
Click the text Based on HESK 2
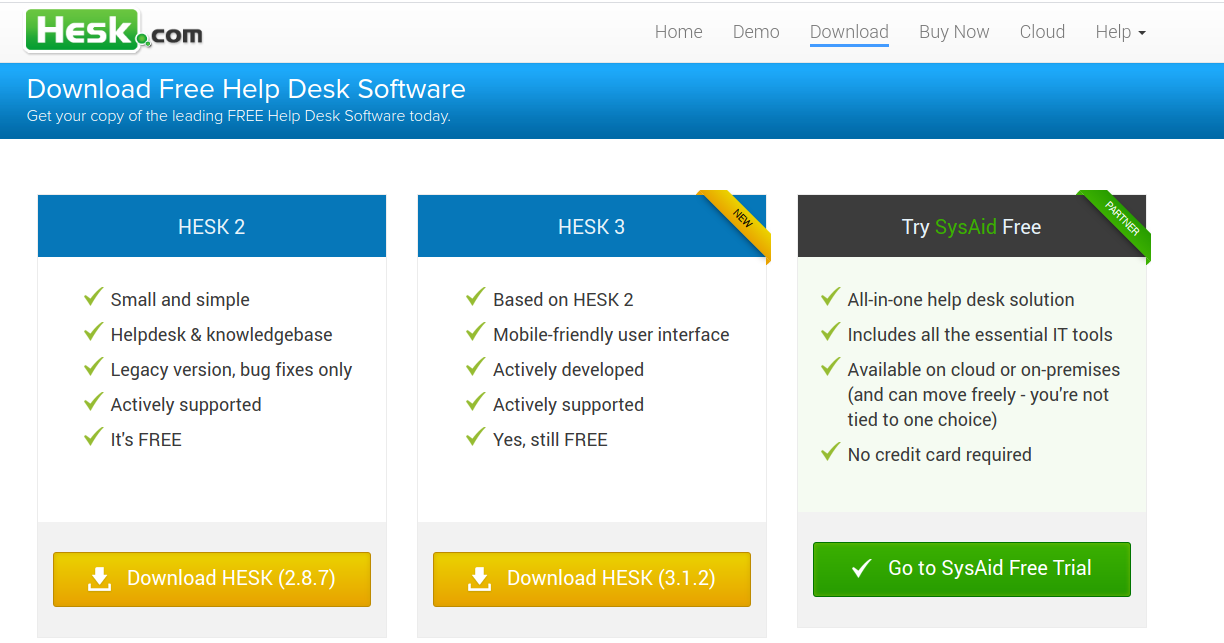pos(563,300)
